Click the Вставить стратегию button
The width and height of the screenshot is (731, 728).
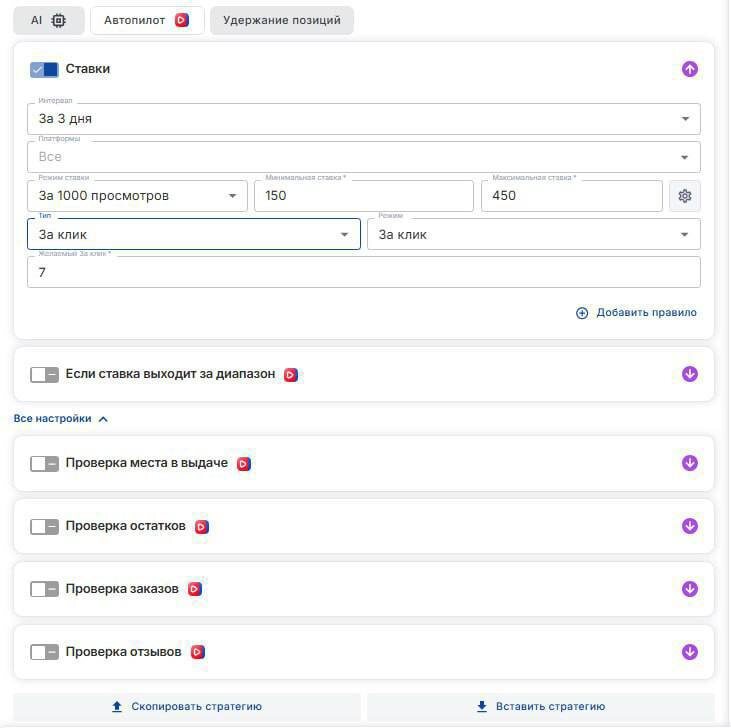tap(540, 706)
